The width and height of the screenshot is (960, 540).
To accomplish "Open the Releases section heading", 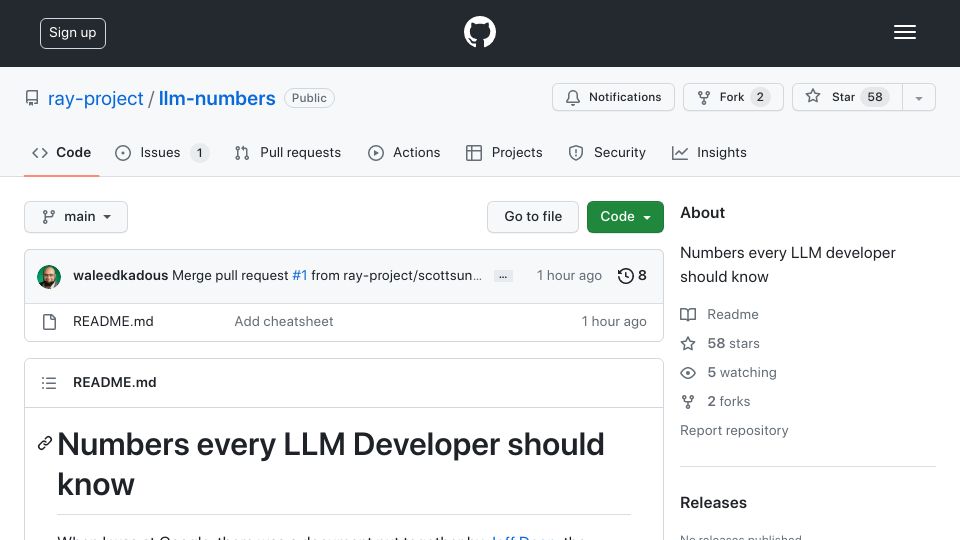I will coord(713,503).
